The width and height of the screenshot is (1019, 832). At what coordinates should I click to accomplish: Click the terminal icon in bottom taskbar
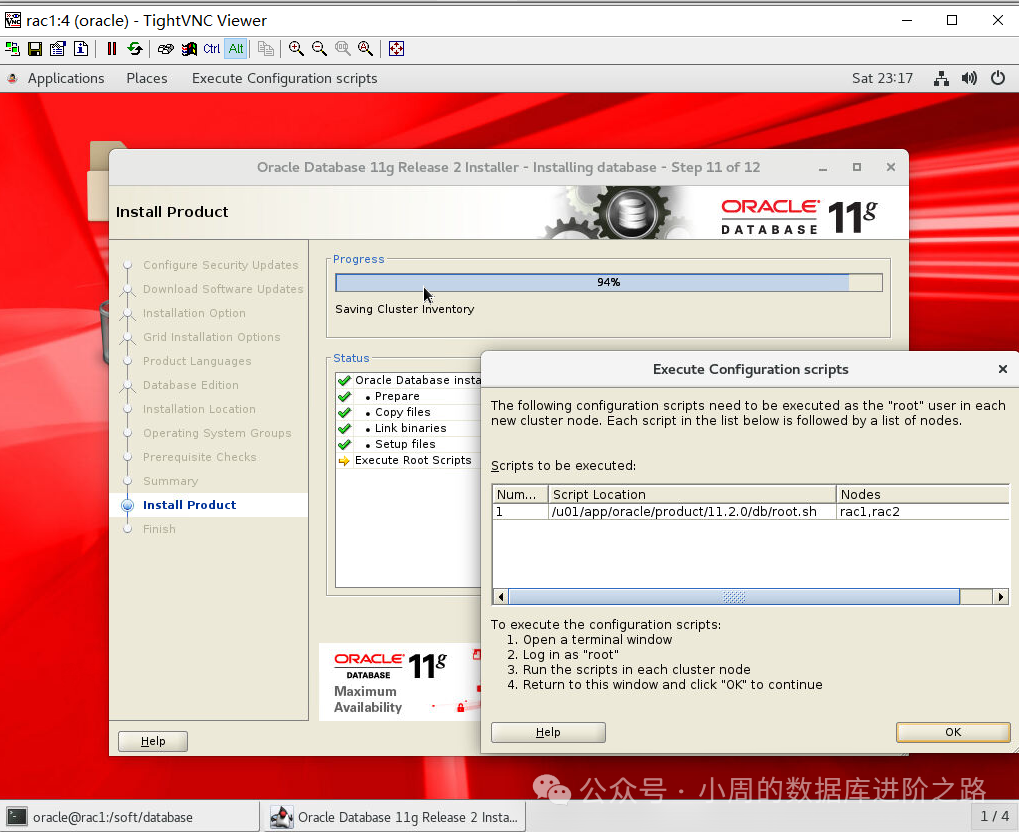click(x=17, y=817)
